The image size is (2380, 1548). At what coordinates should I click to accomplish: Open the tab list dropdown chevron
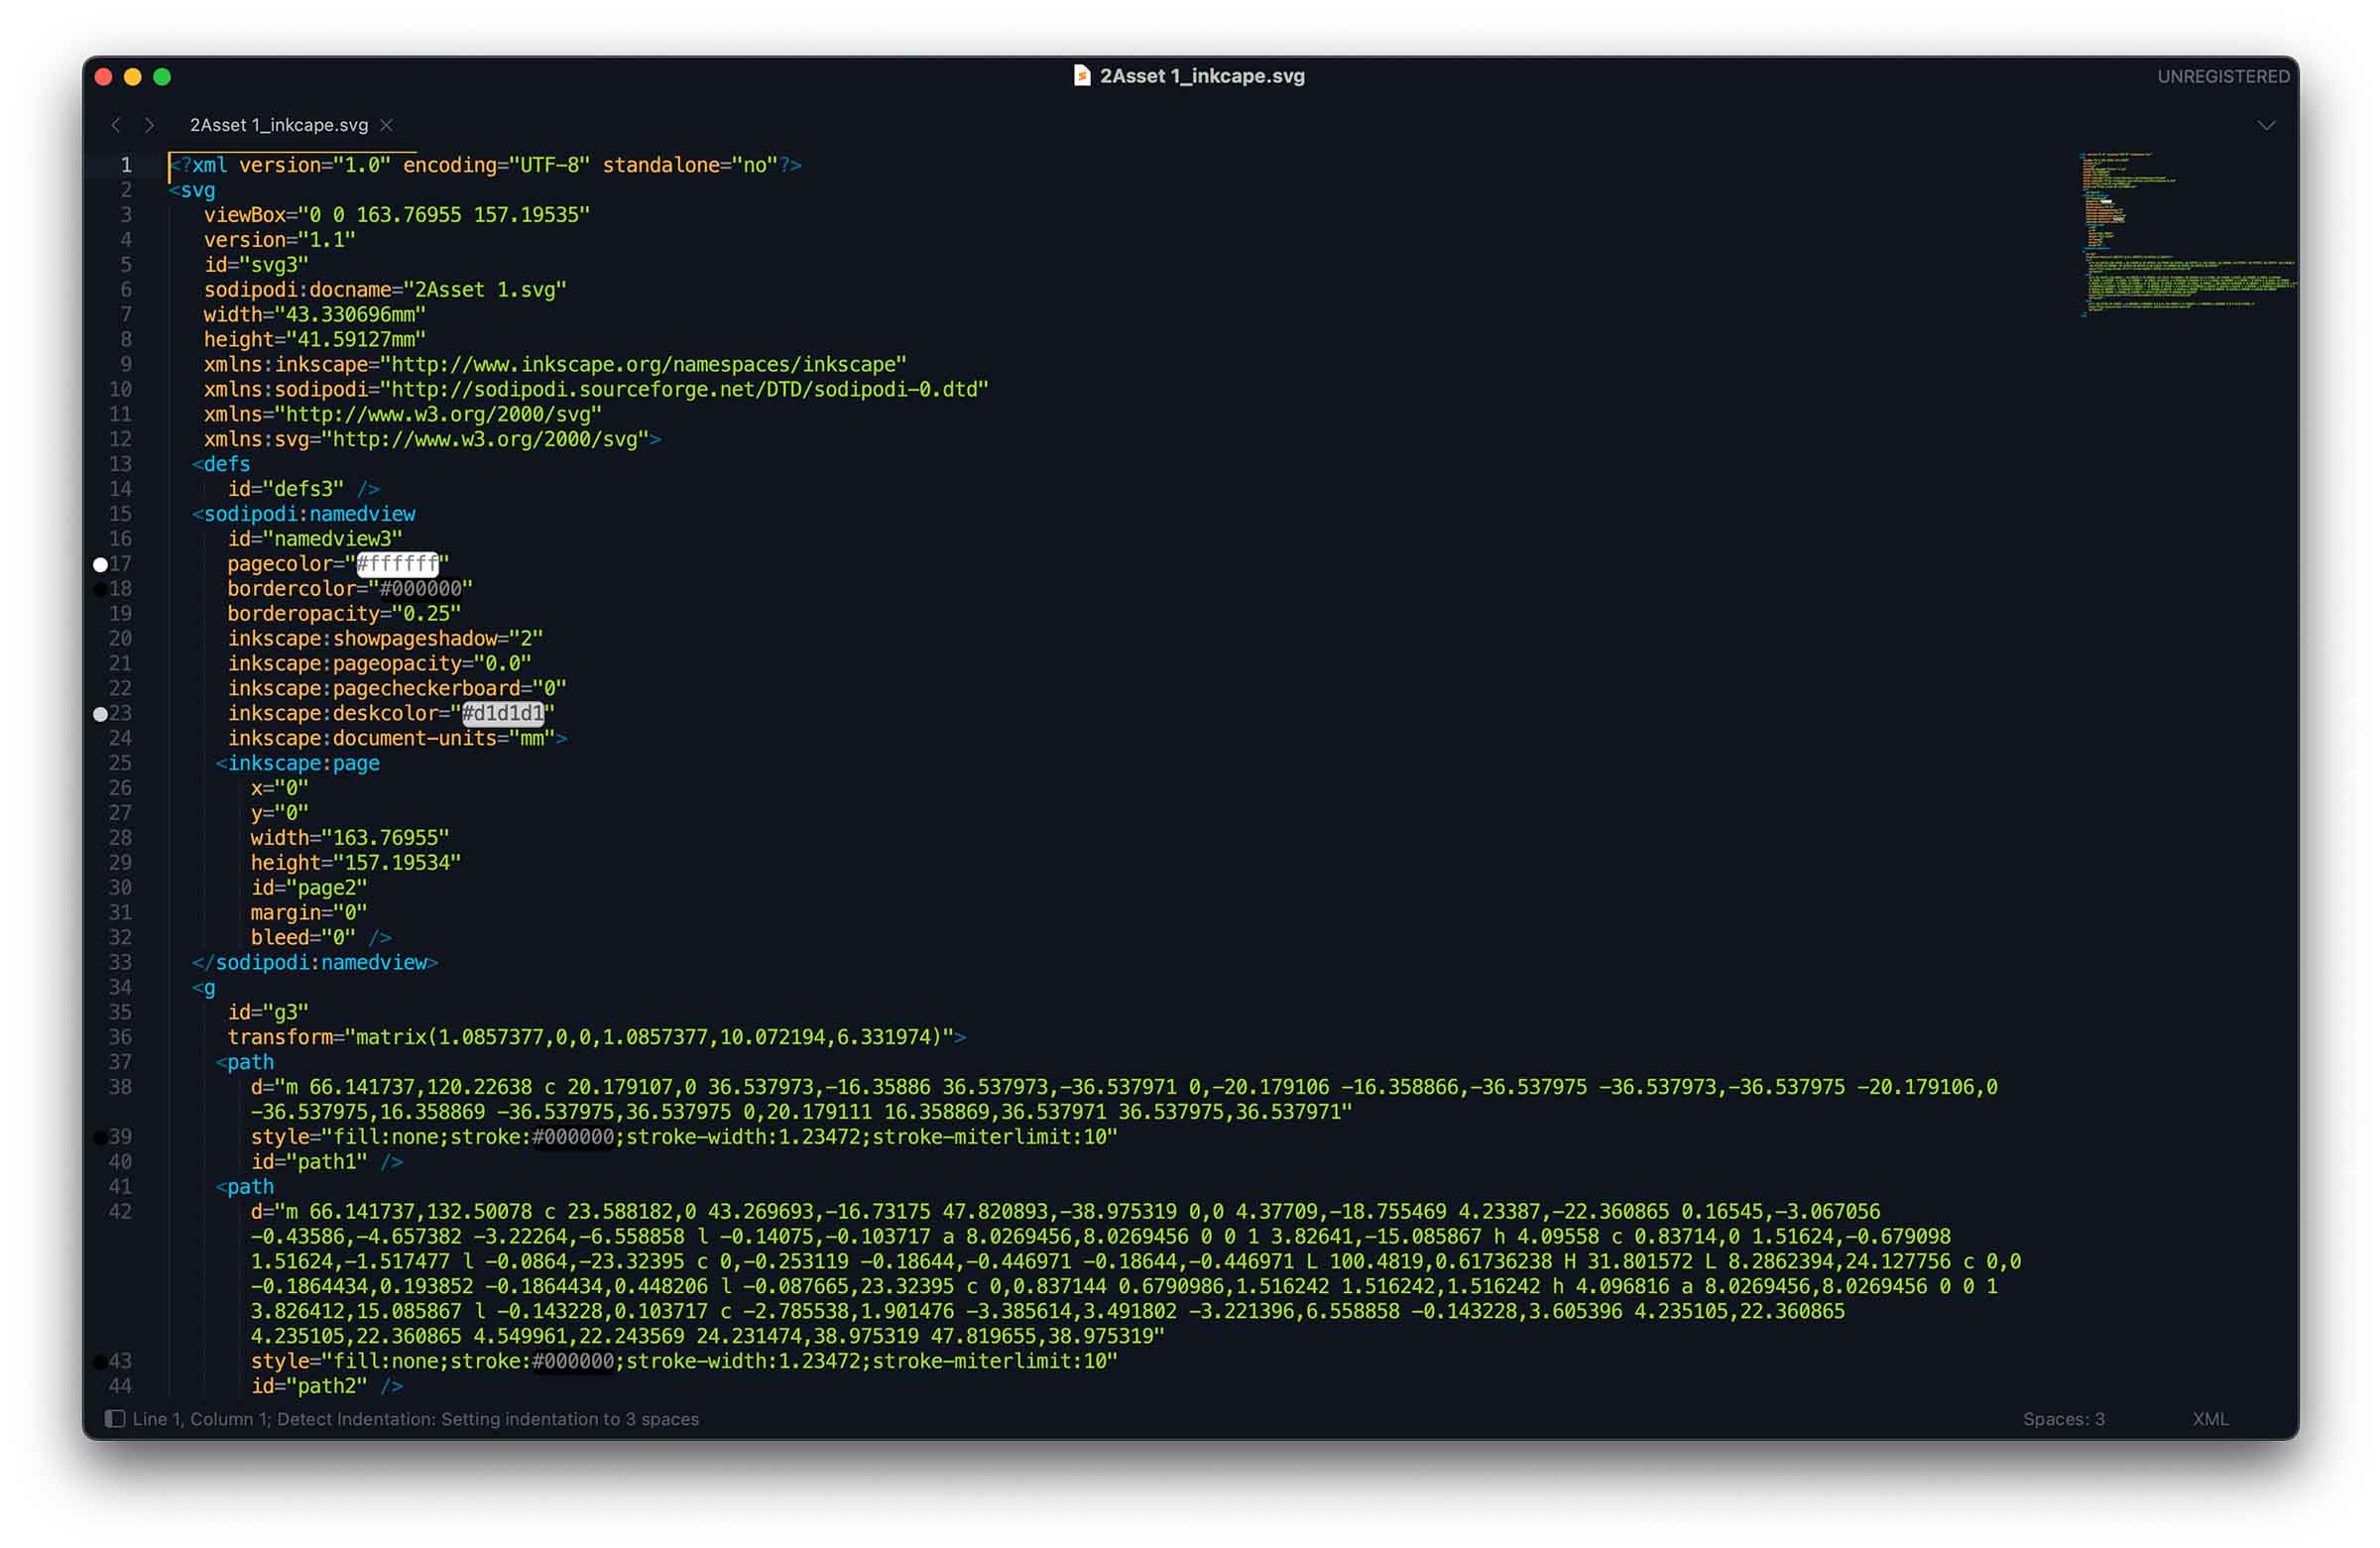click(2266, 125)
